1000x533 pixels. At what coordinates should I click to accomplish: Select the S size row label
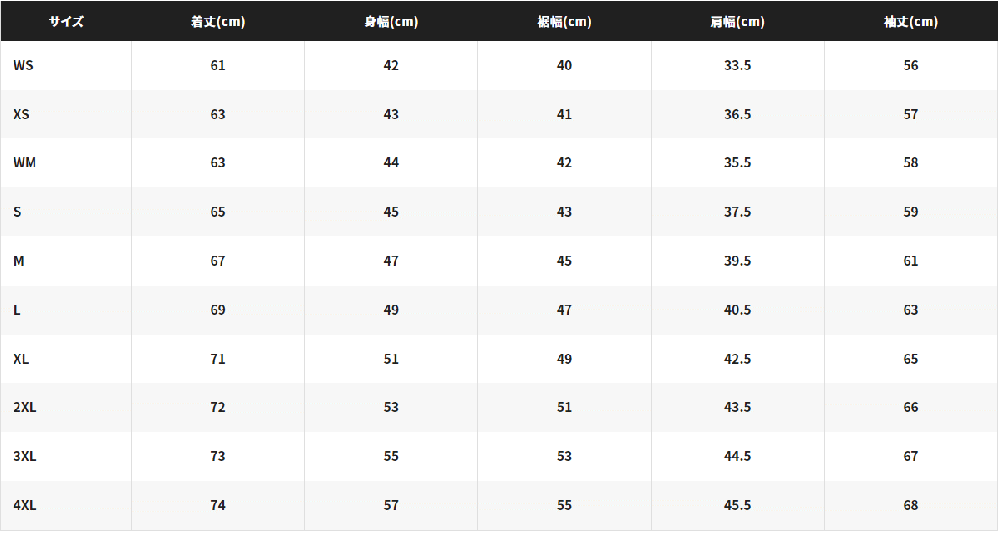pyautogui.click(x=17, y=212)
